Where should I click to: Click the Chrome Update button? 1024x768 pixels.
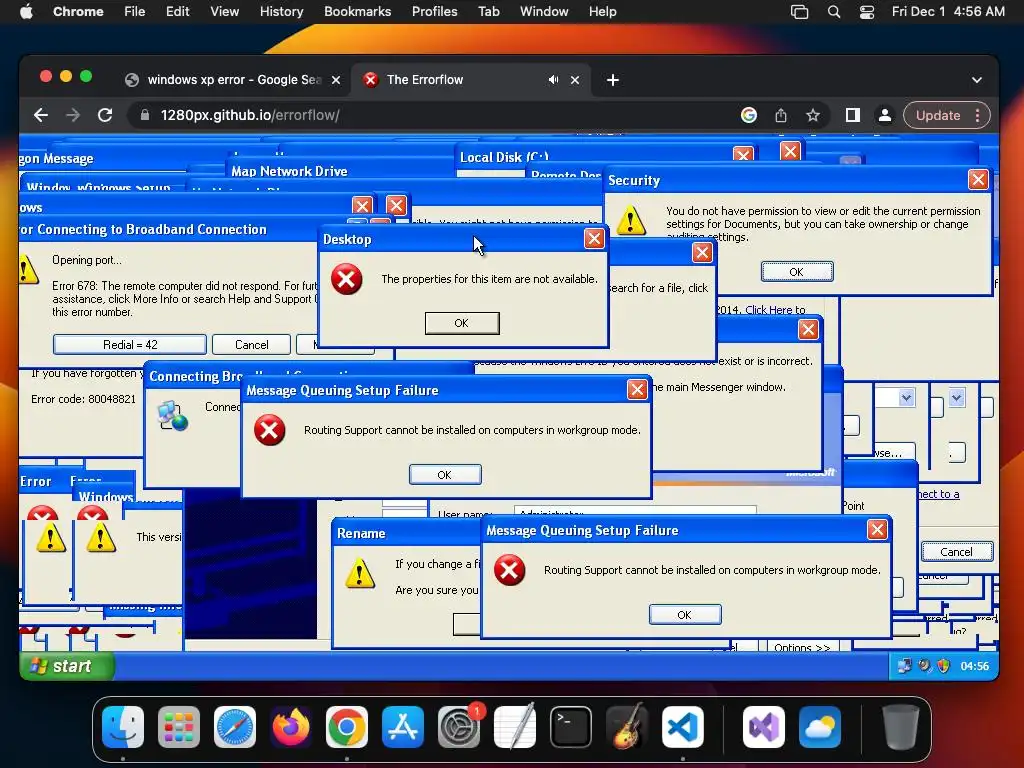pos(938,116)
